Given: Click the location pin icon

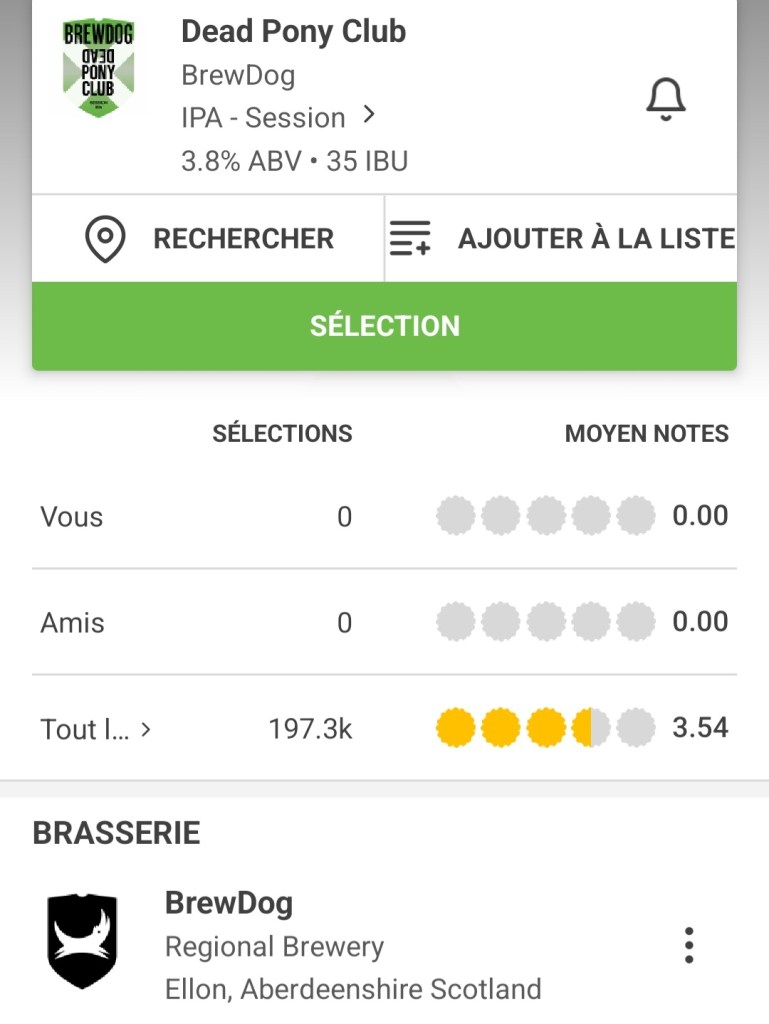Looking at the screenshot, I should point(105,240).
